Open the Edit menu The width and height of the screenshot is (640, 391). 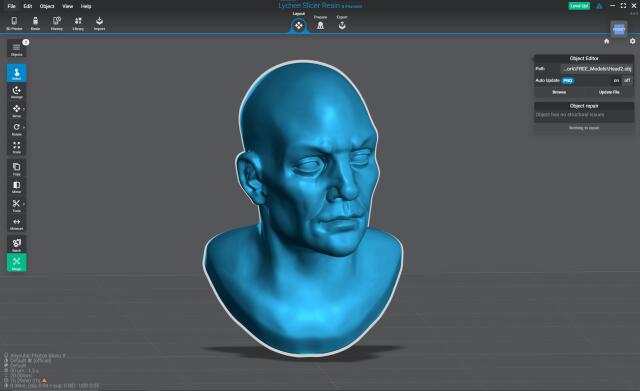pos(28,6)
